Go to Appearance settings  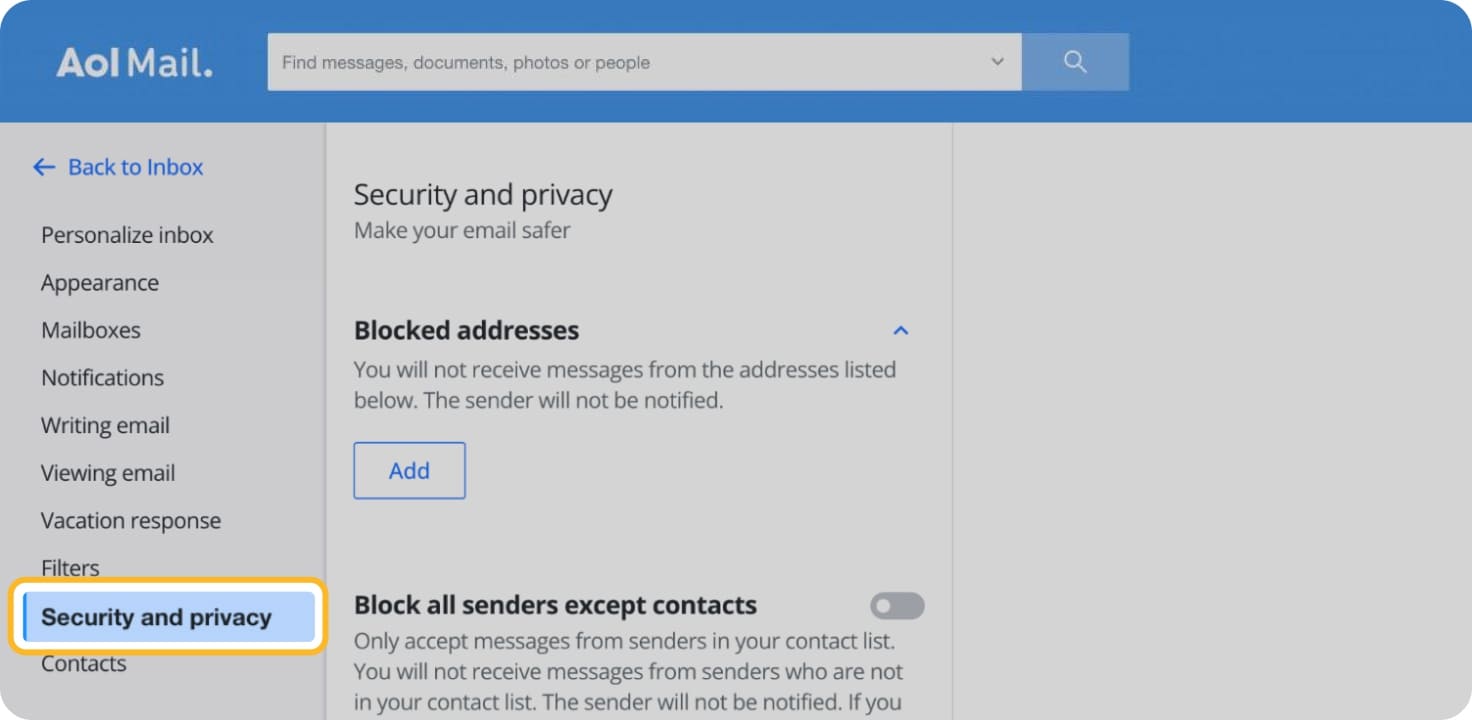(100, 283)
